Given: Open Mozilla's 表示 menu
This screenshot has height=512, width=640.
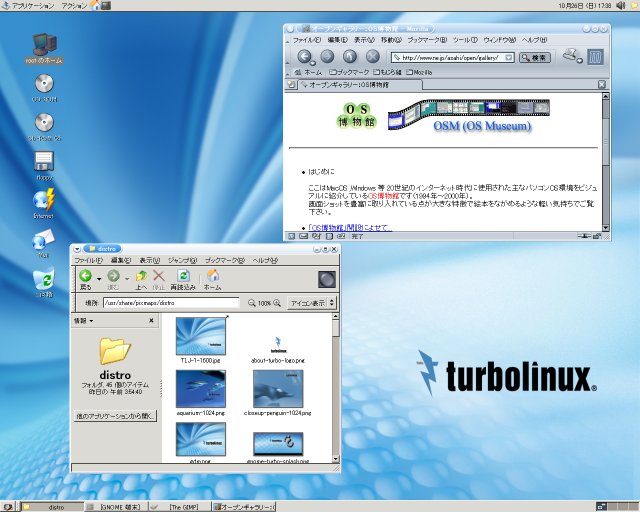Looking at the screenshot, I should click(x=364, y=40).
